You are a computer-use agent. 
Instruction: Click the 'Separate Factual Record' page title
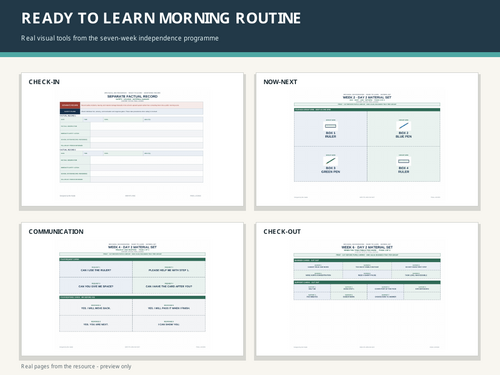pyautogui.click(x=132, y=96)
